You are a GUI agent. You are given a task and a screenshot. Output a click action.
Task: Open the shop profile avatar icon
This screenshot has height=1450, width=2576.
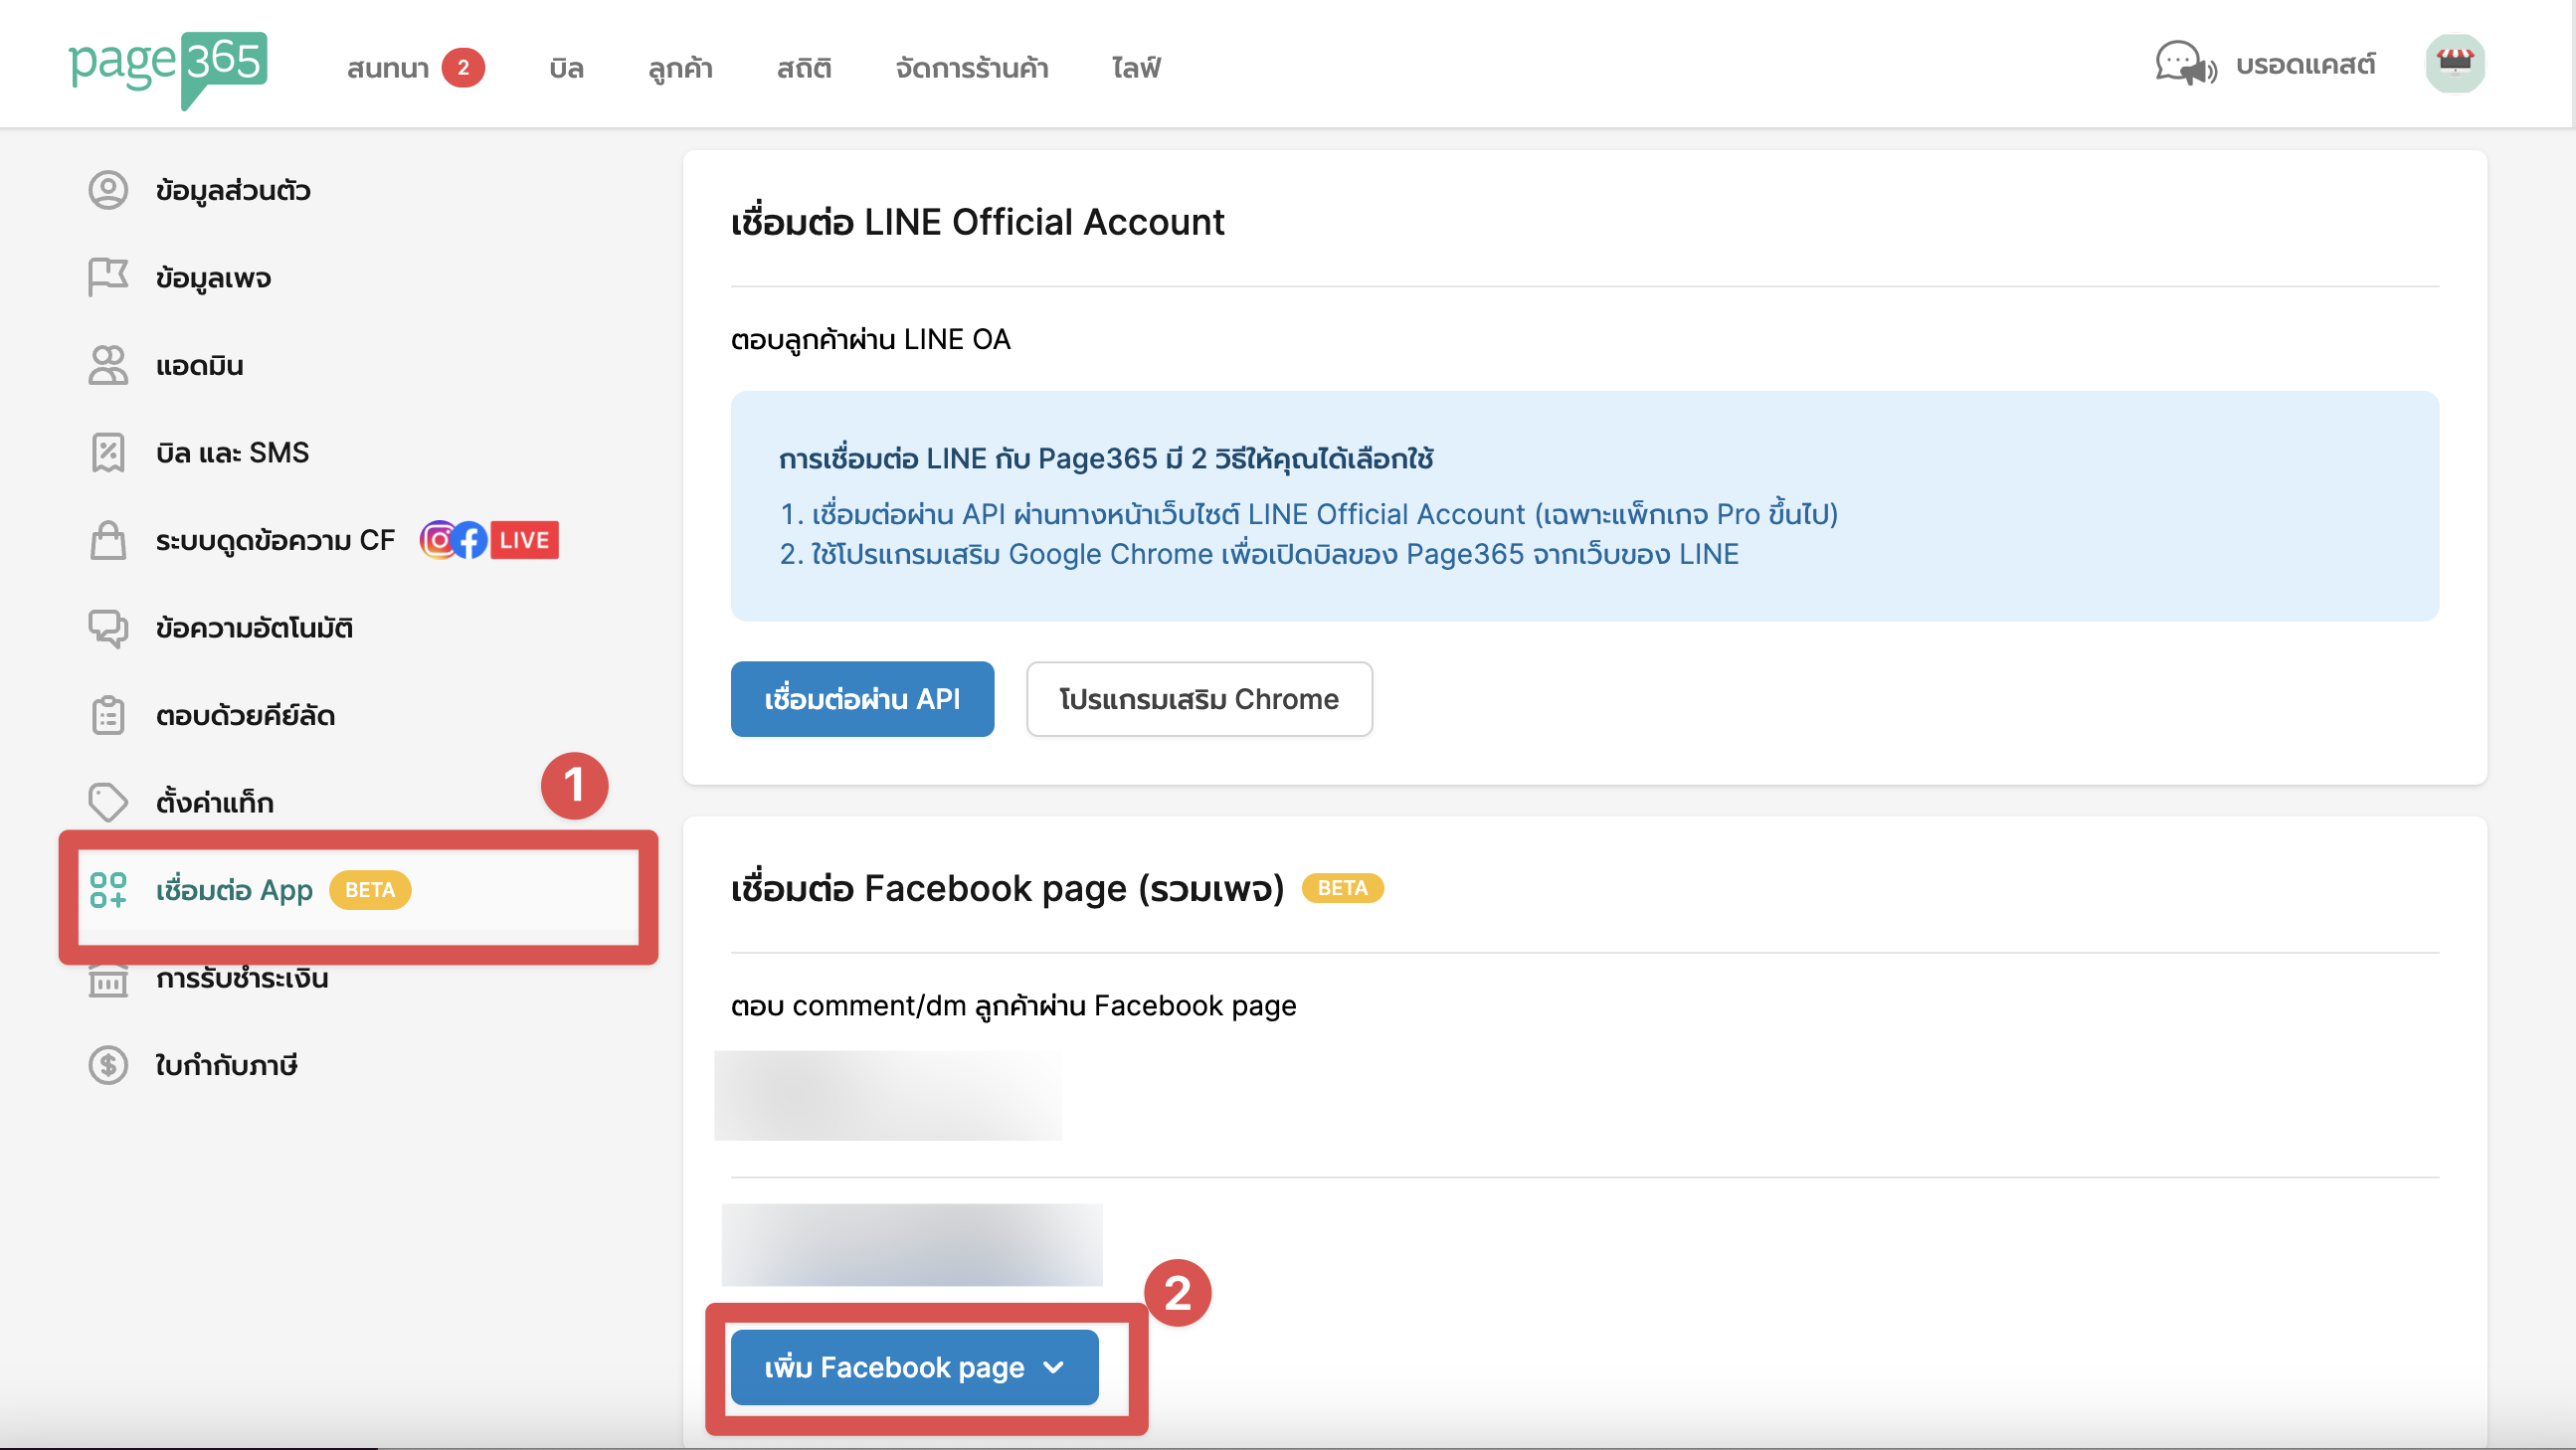pyautogui.click(x=2455, y=64)
